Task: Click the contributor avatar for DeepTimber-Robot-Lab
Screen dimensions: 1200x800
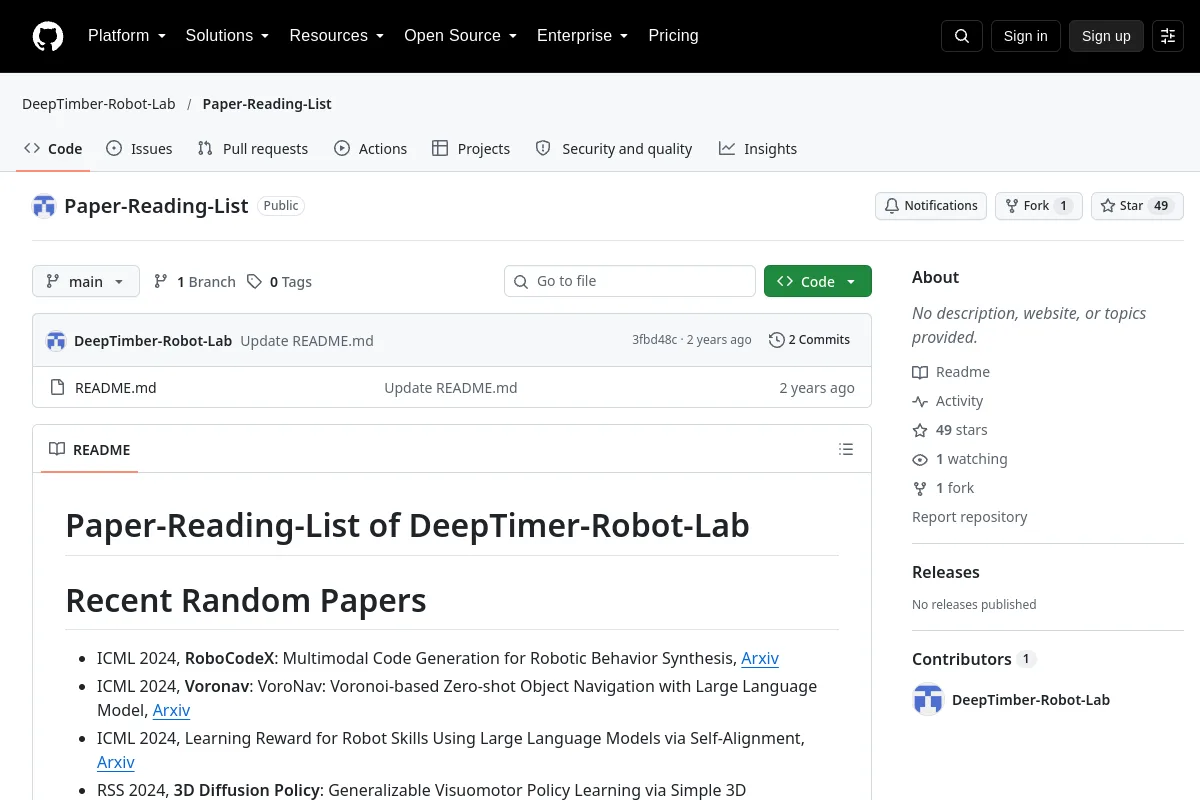Action: coord(928,700)
